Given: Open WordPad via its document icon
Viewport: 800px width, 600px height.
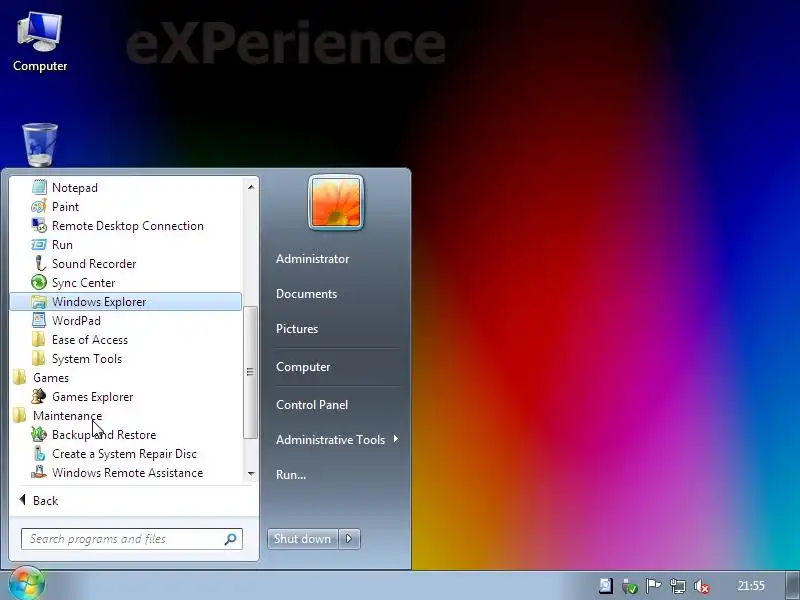Looking at the screenshot, I should click(39, 321).
